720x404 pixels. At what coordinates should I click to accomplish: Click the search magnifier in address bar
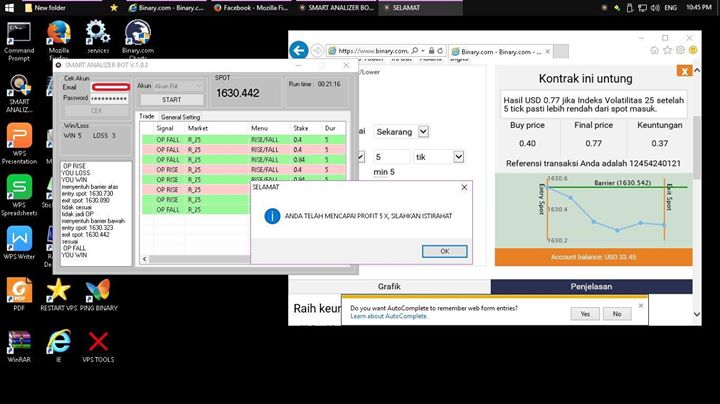(415, 50)
